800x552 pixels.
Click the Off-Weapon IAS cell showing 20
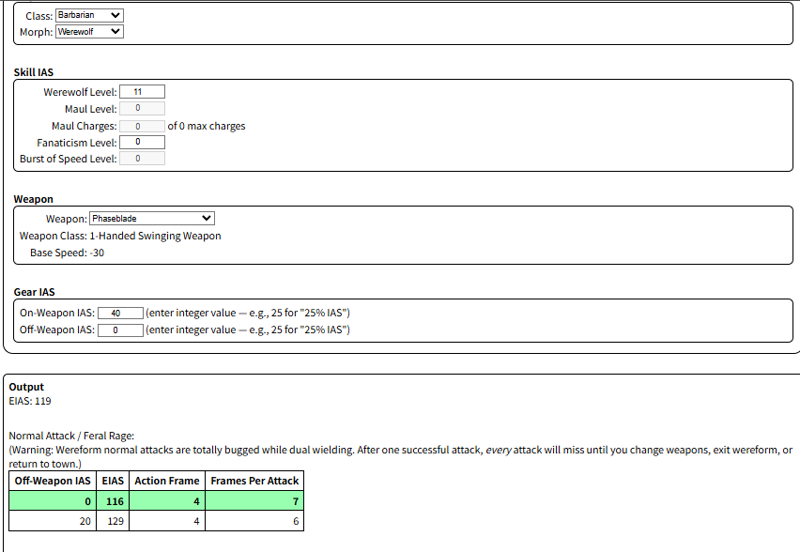[53, 521]
